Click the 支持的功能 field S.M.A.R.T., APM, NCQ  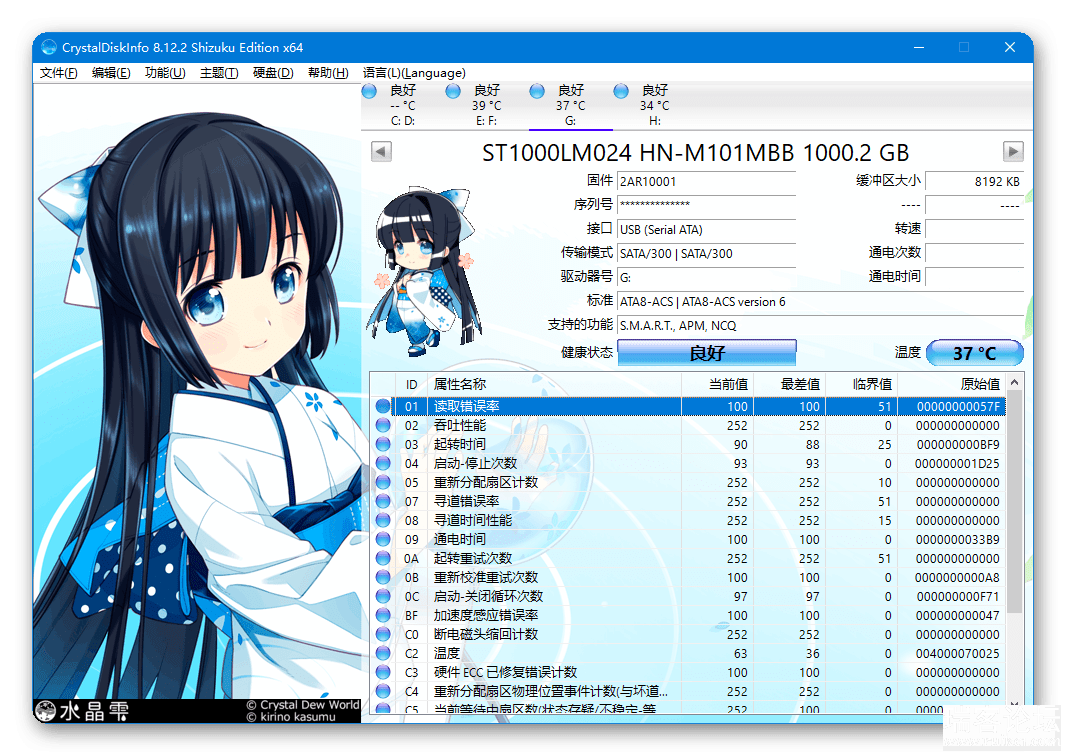point(821,326)
